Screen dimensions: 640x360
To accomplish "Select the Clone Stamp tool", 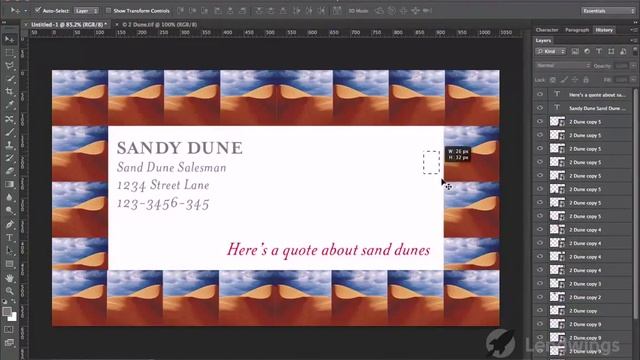I will (x=9, y=145).
